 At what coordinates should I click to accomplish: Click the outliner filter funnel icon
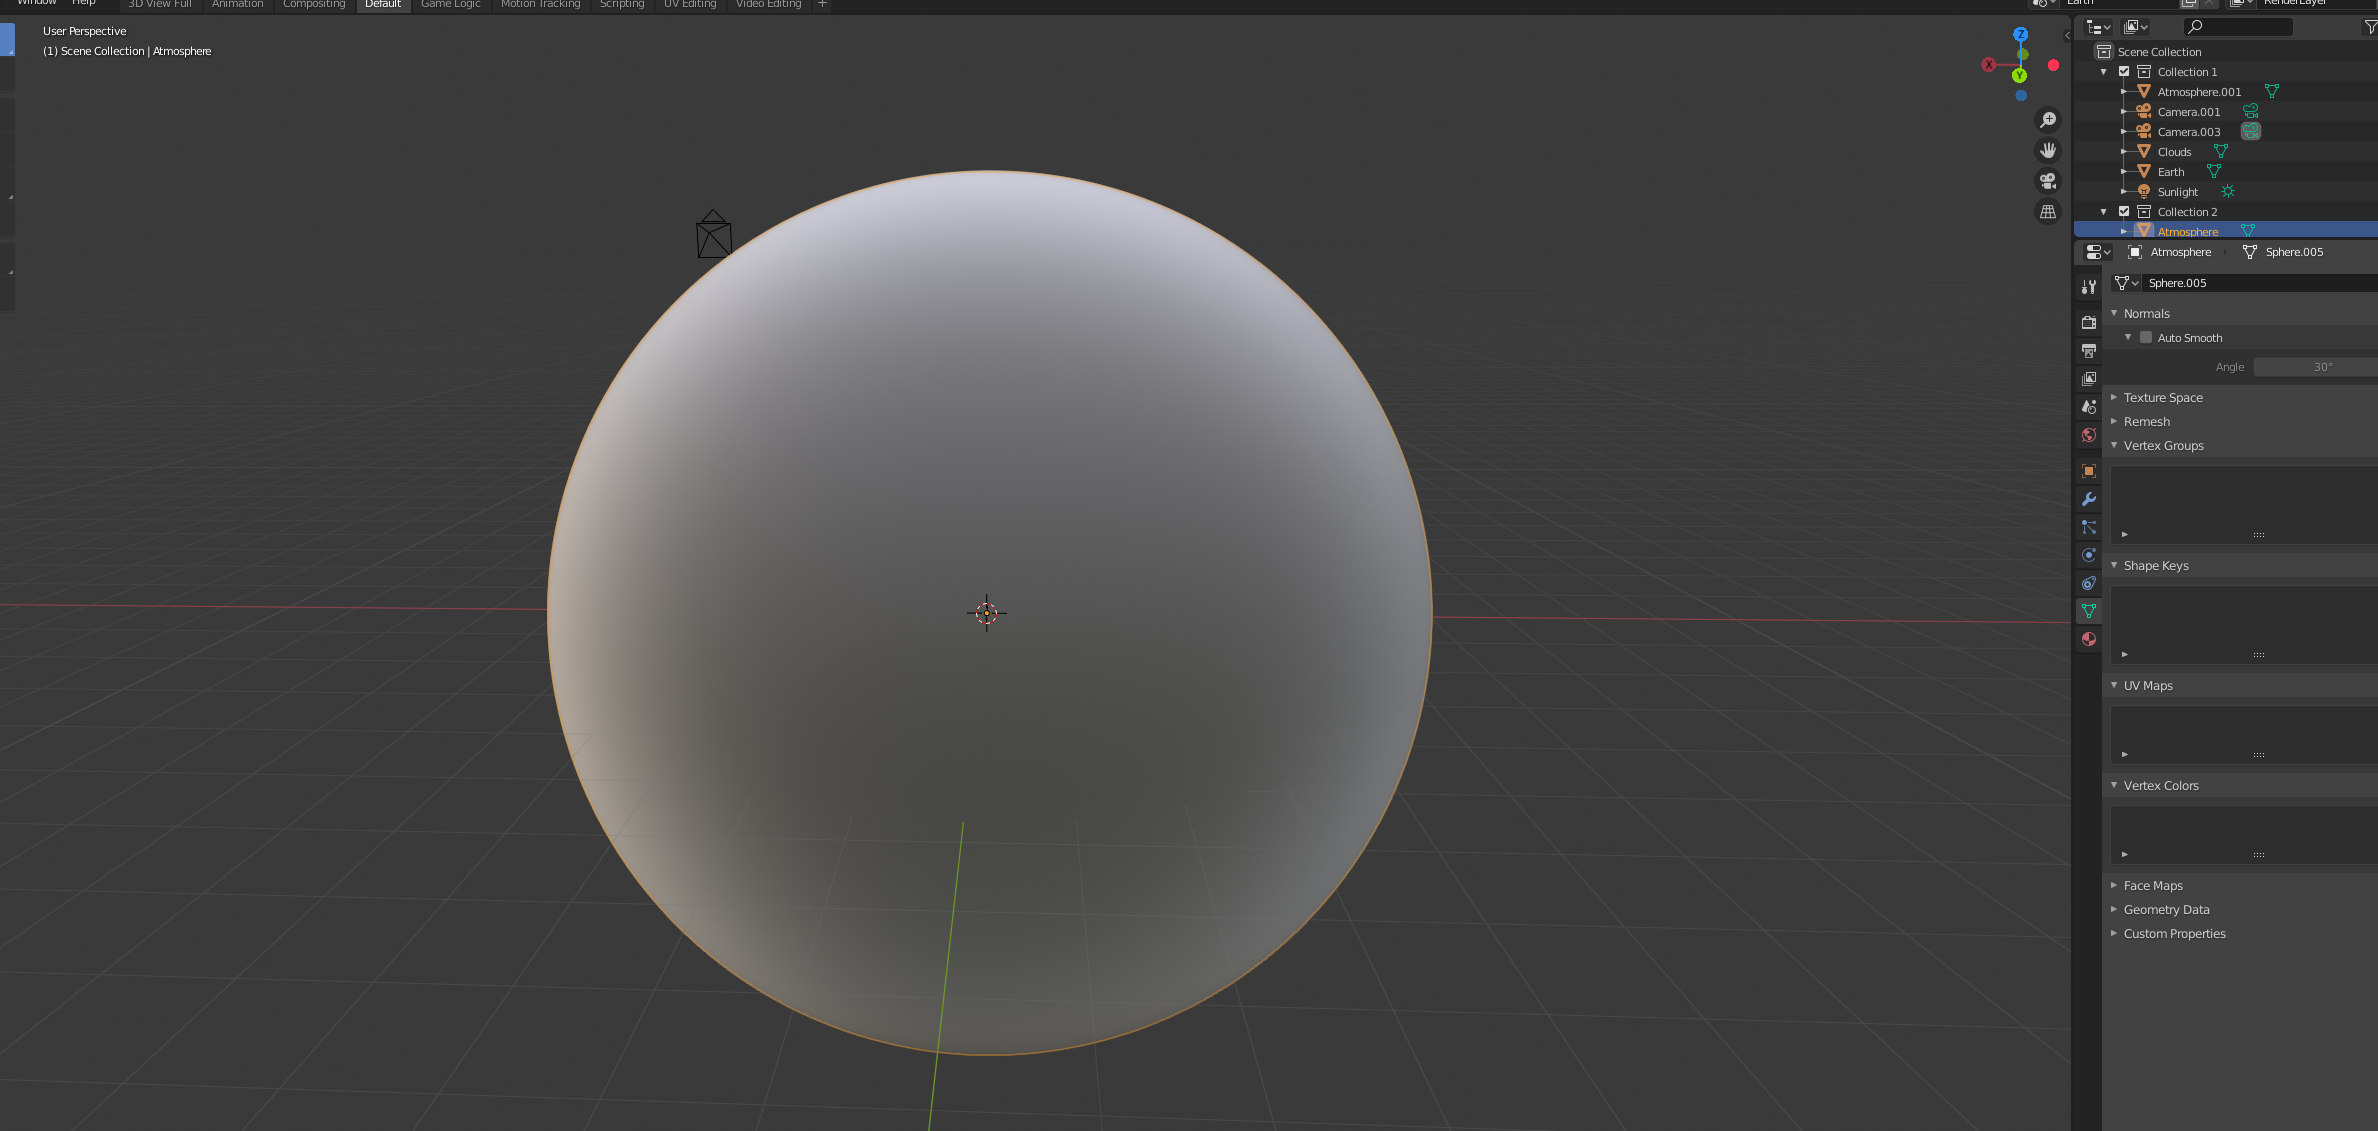click(2370, 27)
